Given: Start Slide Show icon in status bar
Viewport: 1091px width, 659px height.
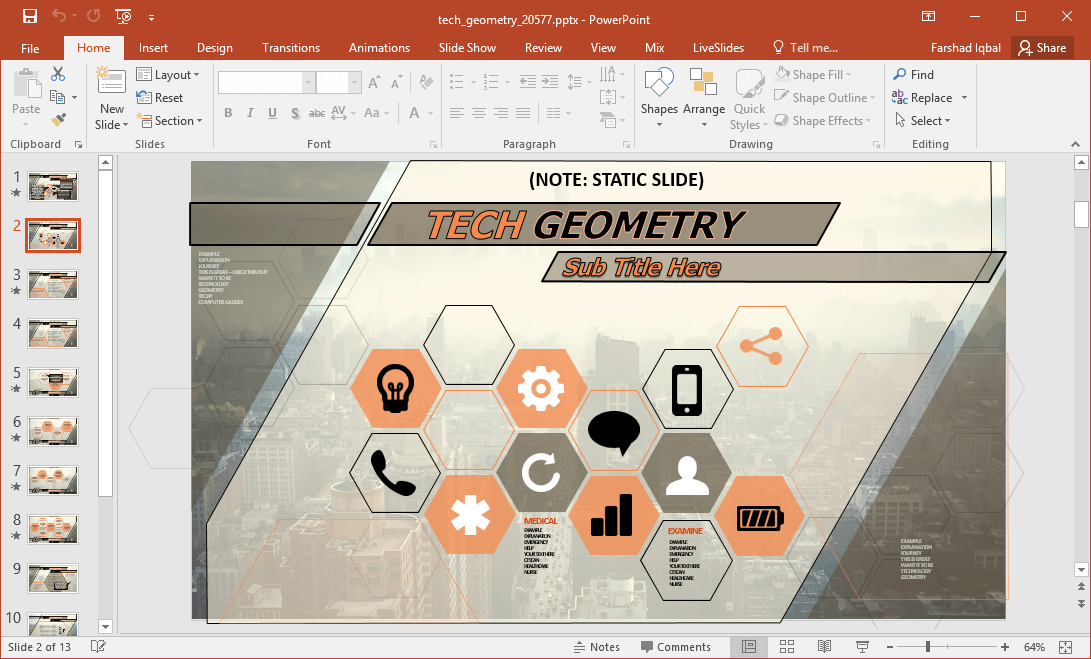Looking at the screenshot, I should pyautogui.click(x=862, y=646).
